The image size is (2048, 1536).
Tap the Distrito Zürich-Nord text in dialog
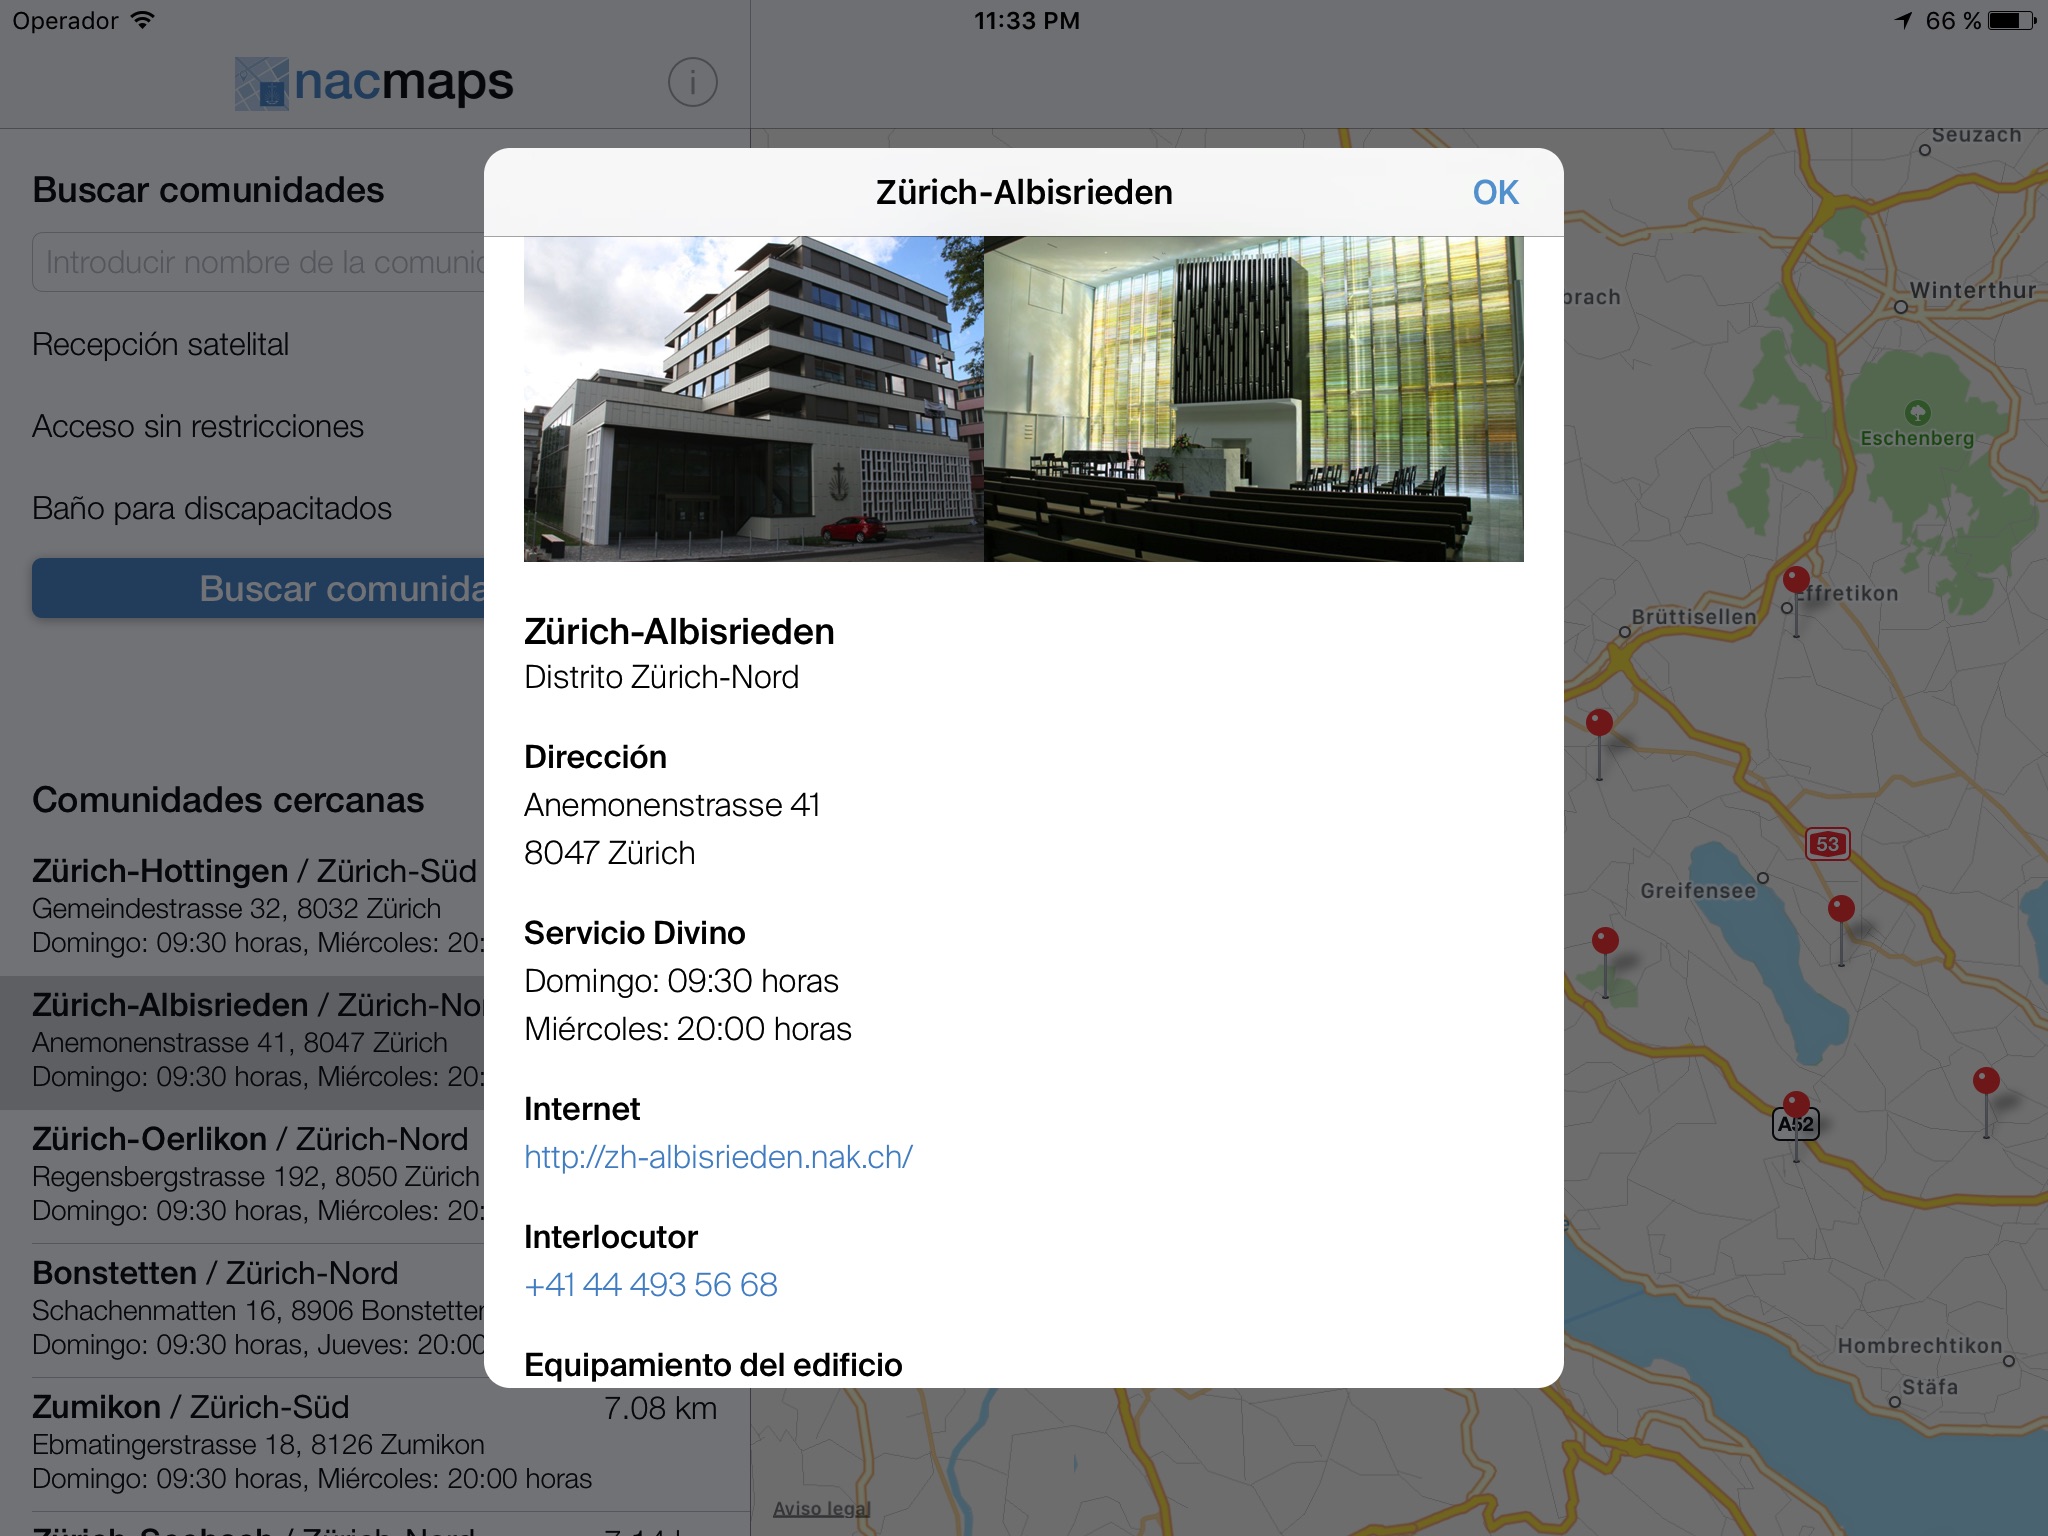tap(661, 677)
